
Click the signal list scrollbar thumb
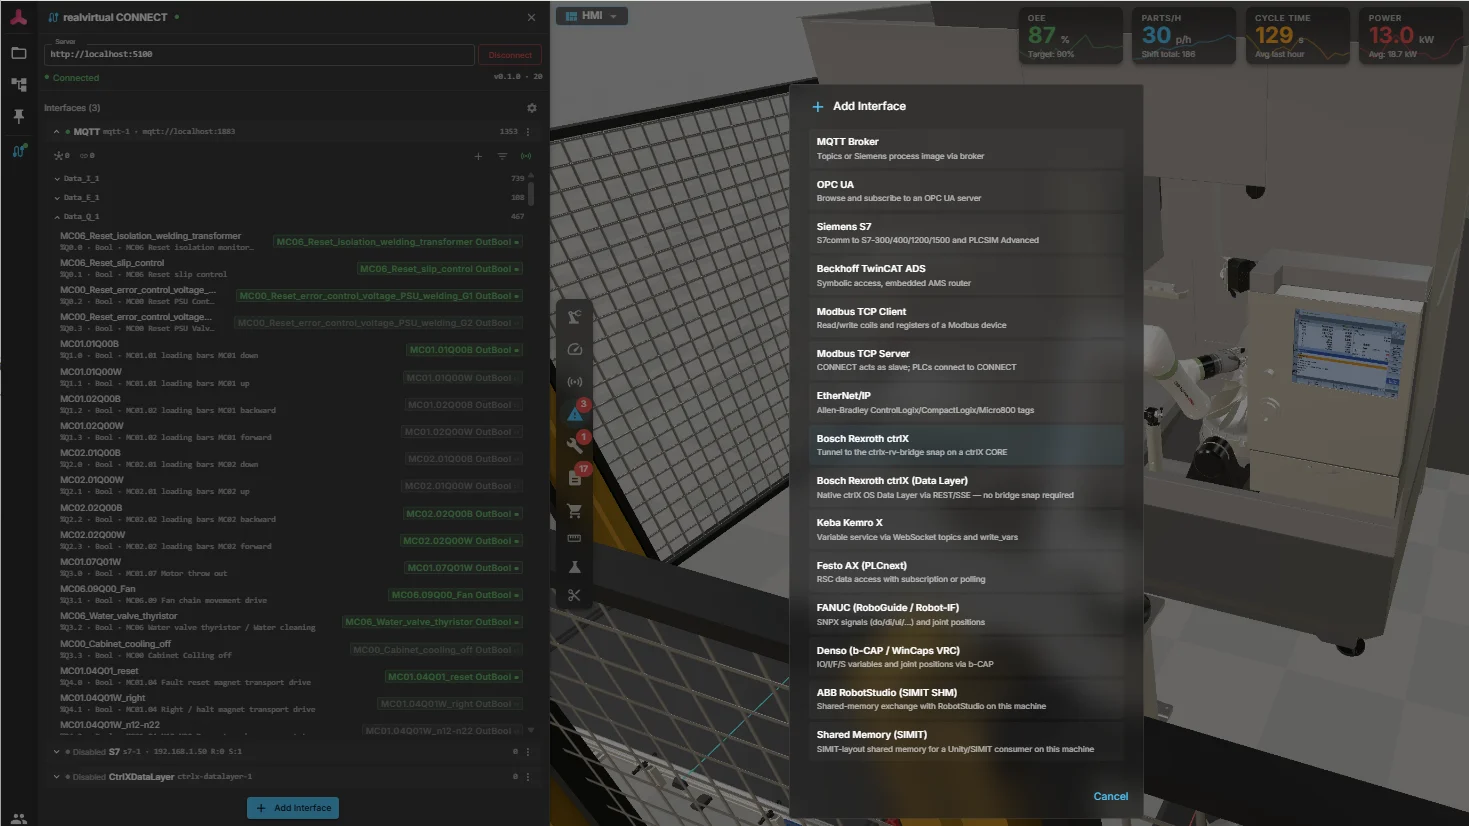click(530, 193)
